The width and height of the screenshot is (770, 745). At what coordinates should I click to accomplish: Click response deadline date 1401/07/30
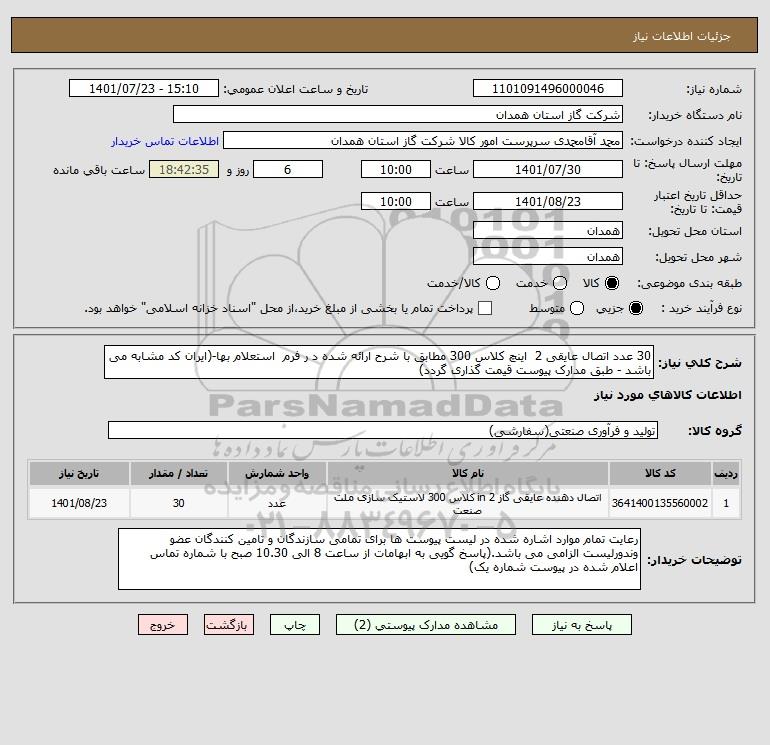point(548,169)
